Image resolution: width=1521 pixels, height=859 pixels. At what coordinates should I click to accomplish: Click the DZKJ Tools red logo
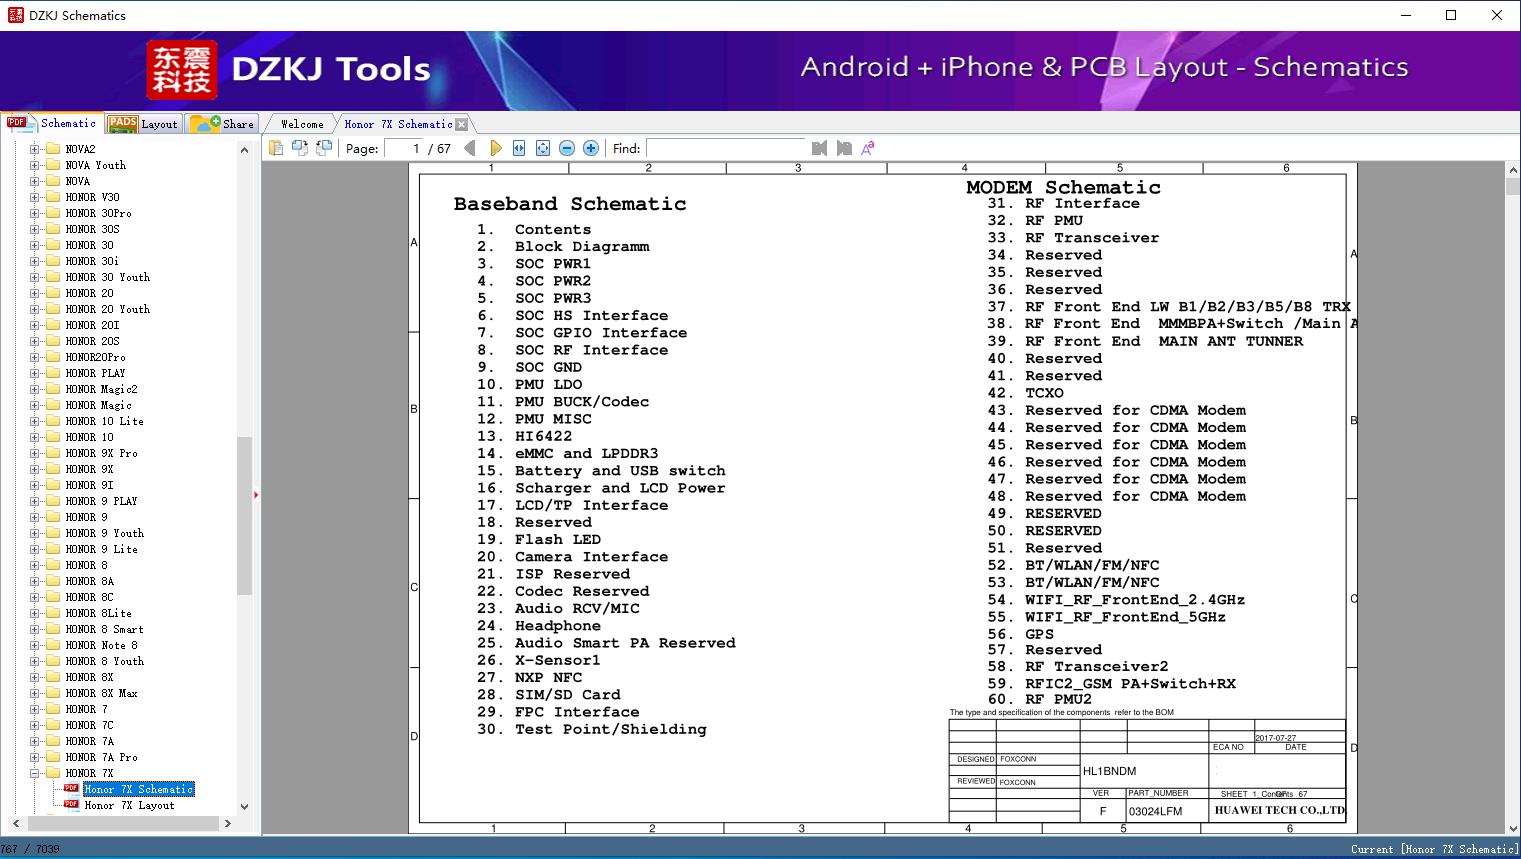182,70
